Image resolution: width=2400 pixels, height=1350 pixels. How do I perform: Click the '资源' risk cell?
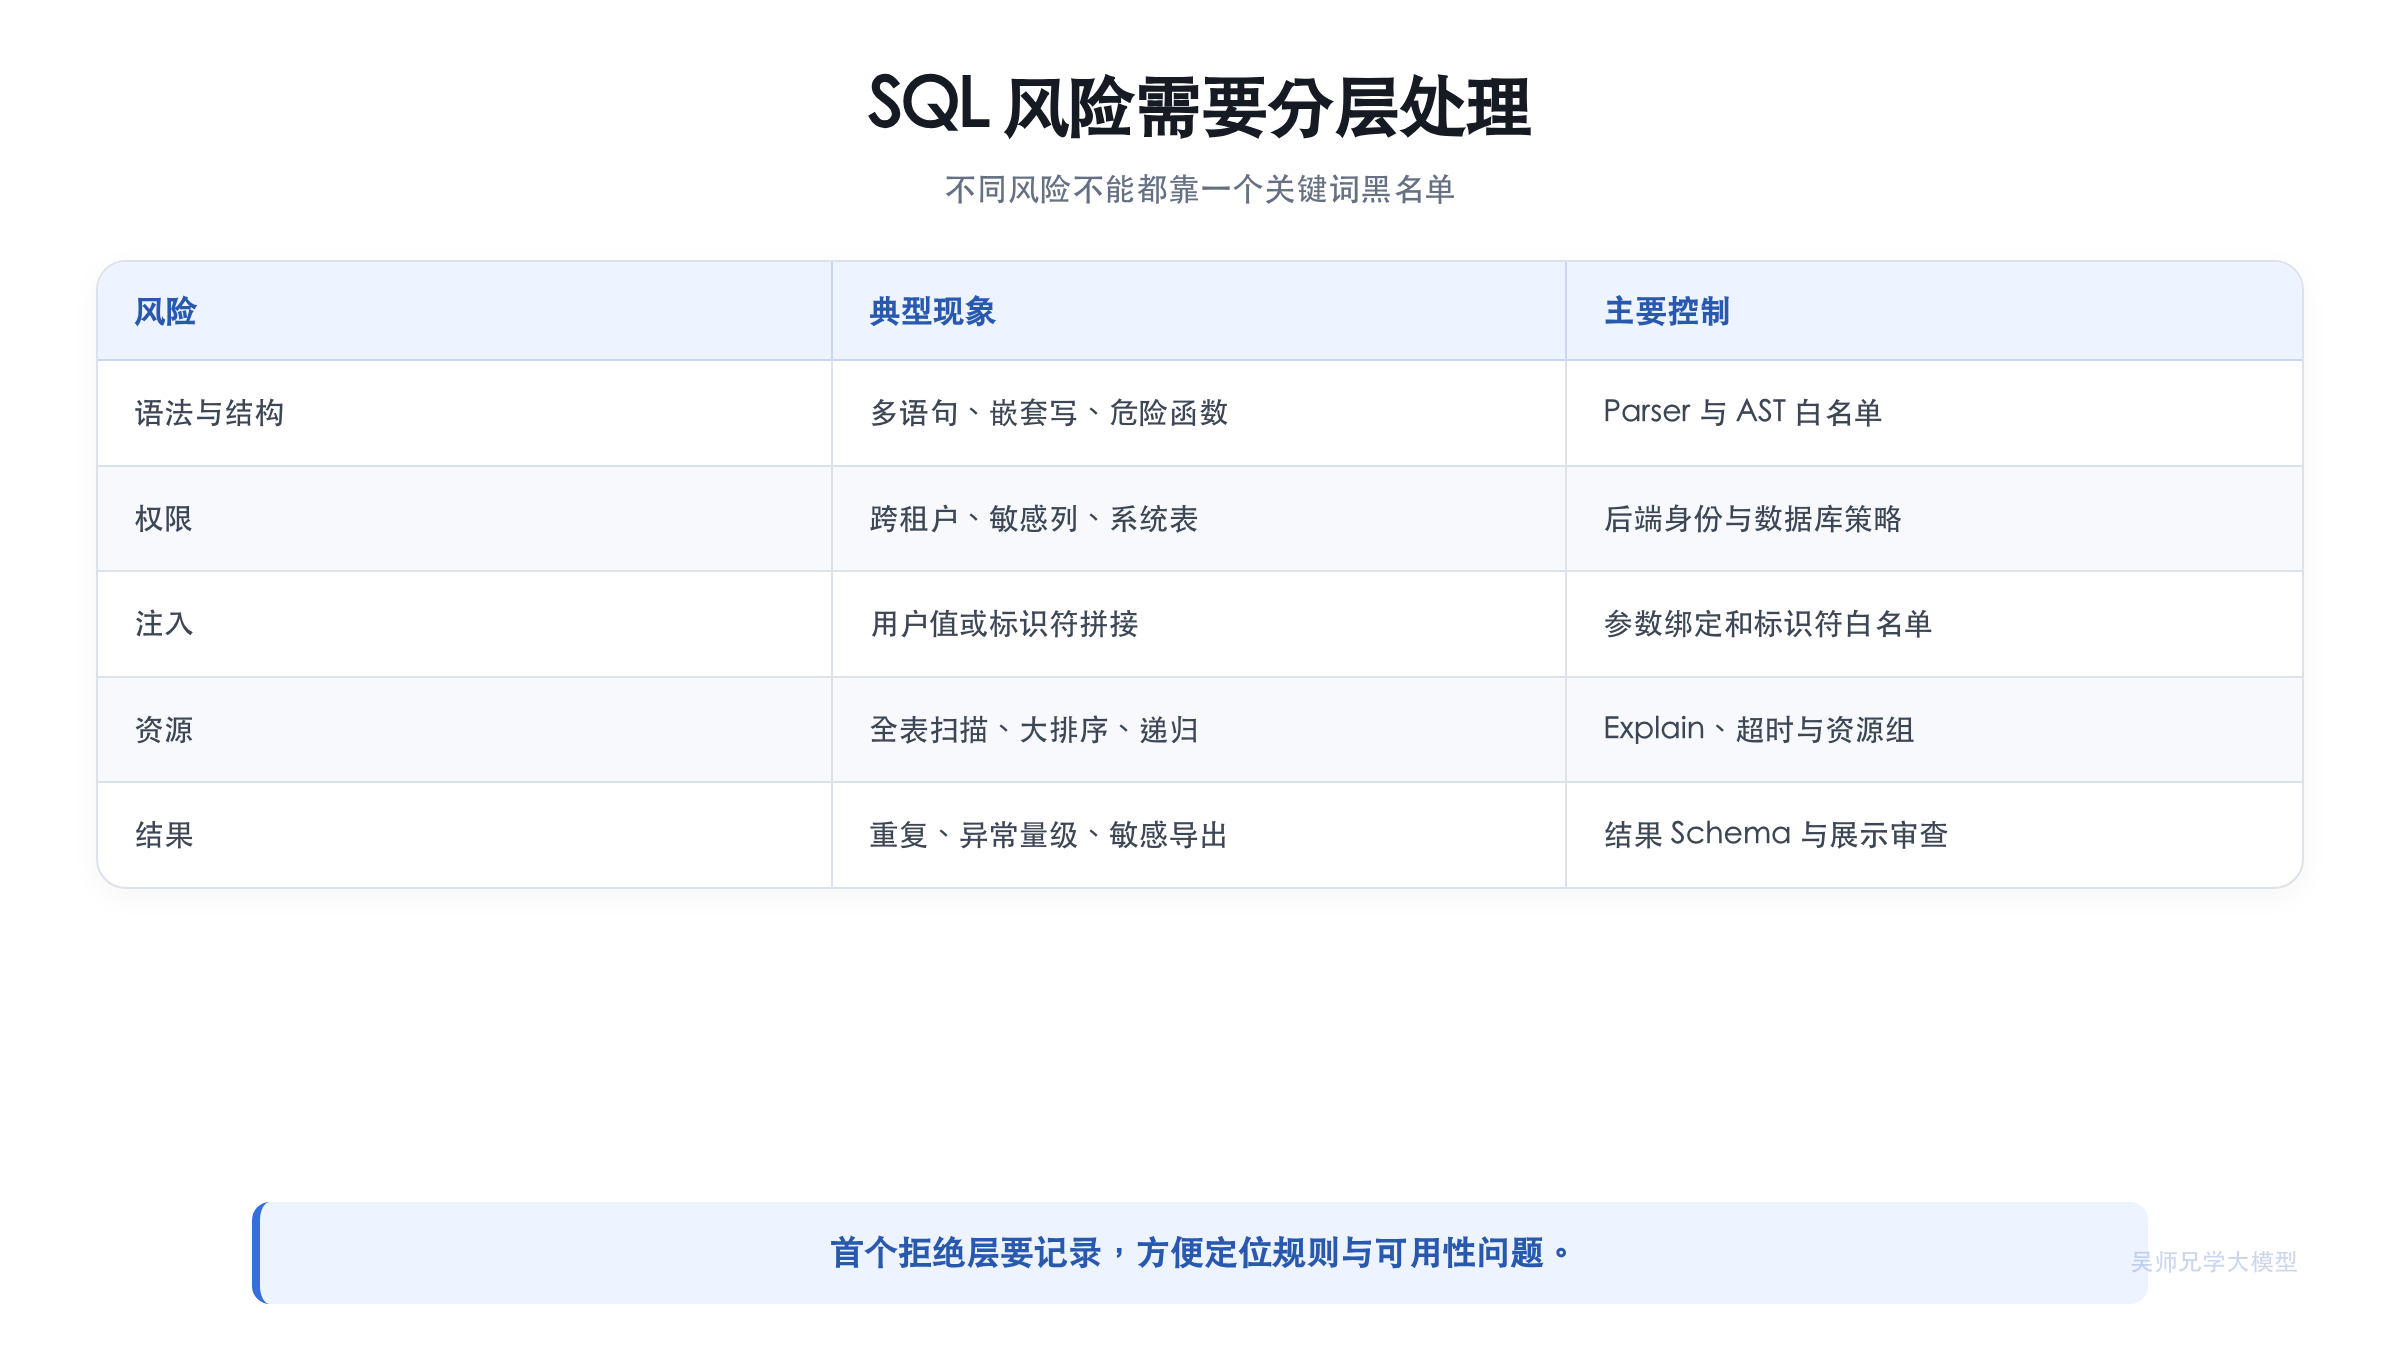coord(465,730)
